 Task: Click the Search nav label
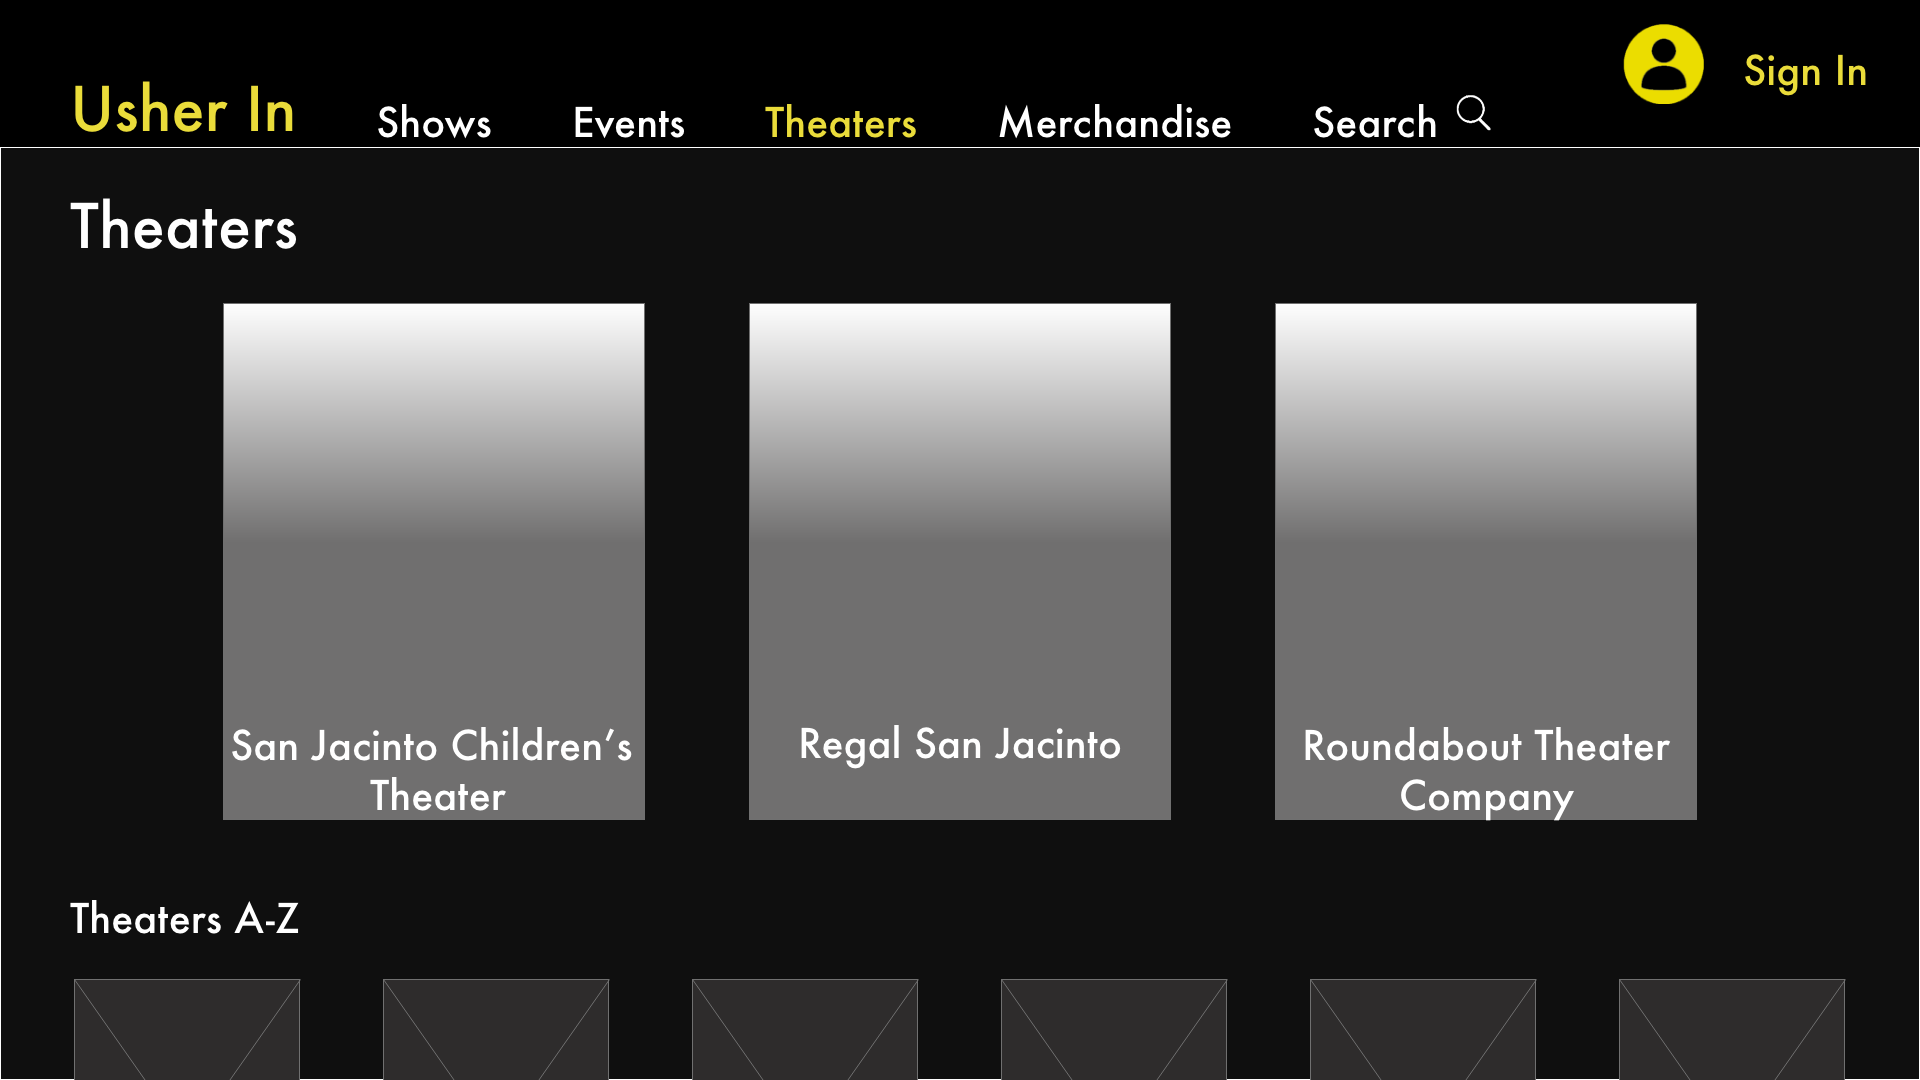point(1375,123)
